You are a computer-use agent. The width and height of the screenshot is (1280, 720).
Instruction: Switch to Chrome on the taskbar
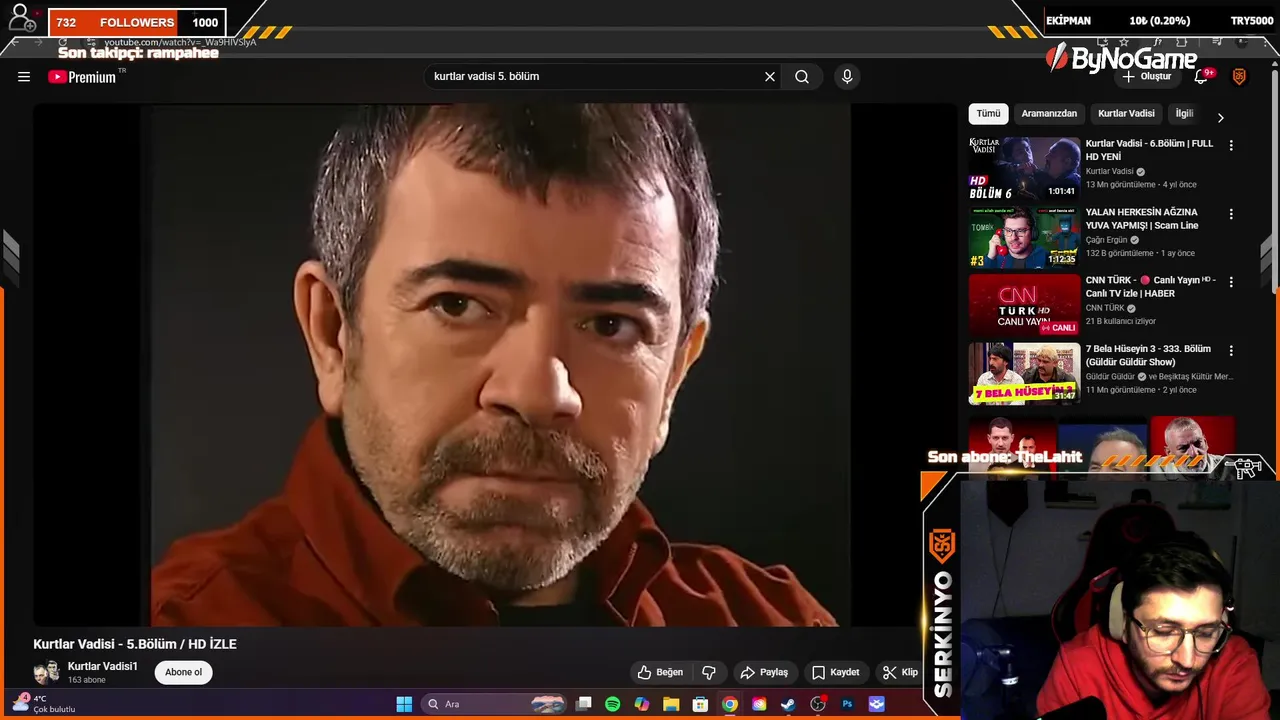click(x=730, y=704)
